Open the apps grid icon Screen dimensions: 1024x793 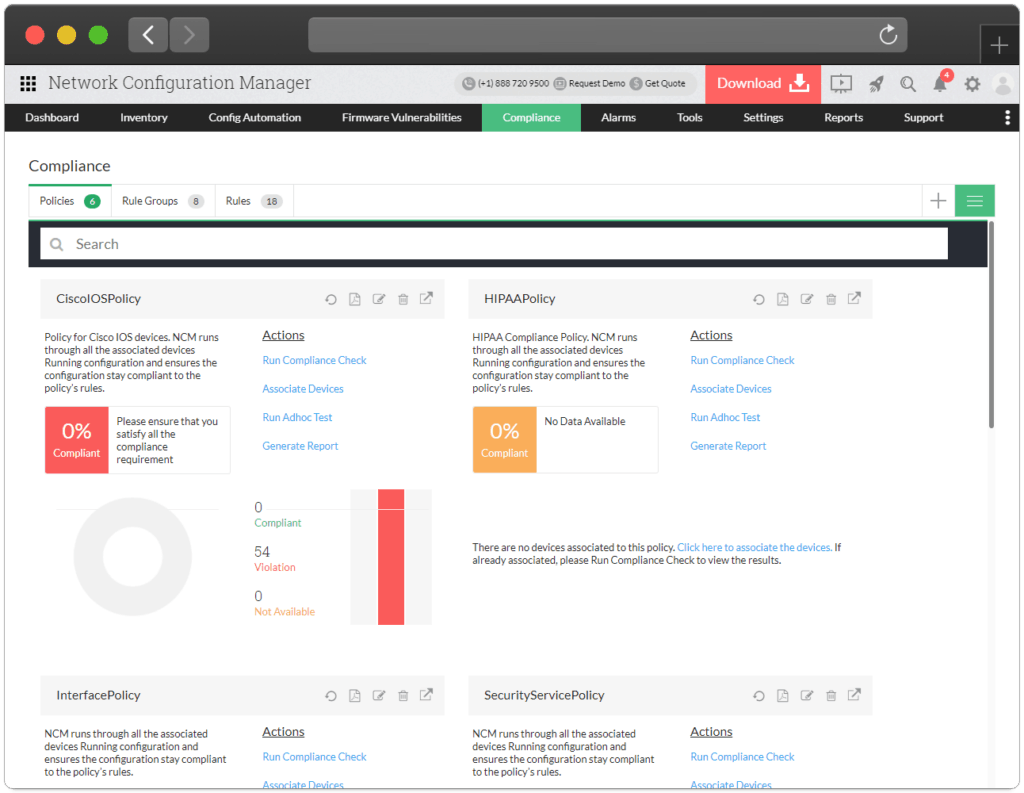tap(28, 84)
